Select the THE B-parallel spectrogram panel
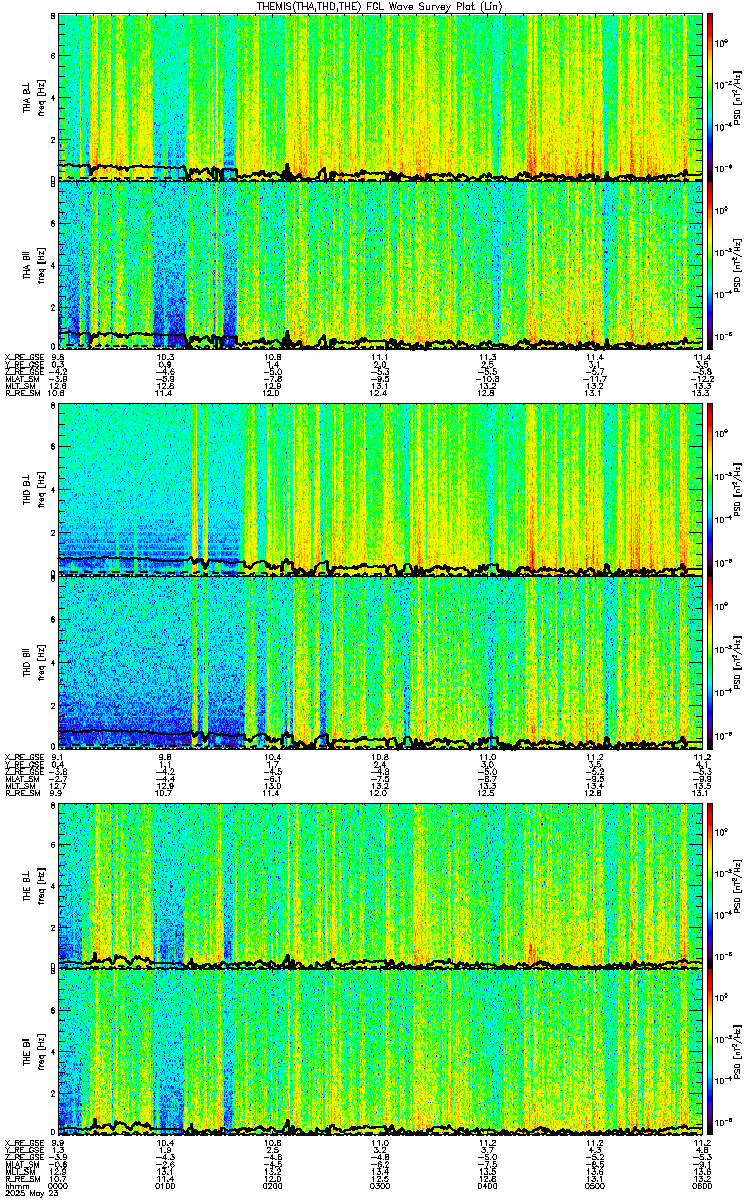This screenshot has width=750, height=1200. pyautogui.click(x=380, y=1053)
